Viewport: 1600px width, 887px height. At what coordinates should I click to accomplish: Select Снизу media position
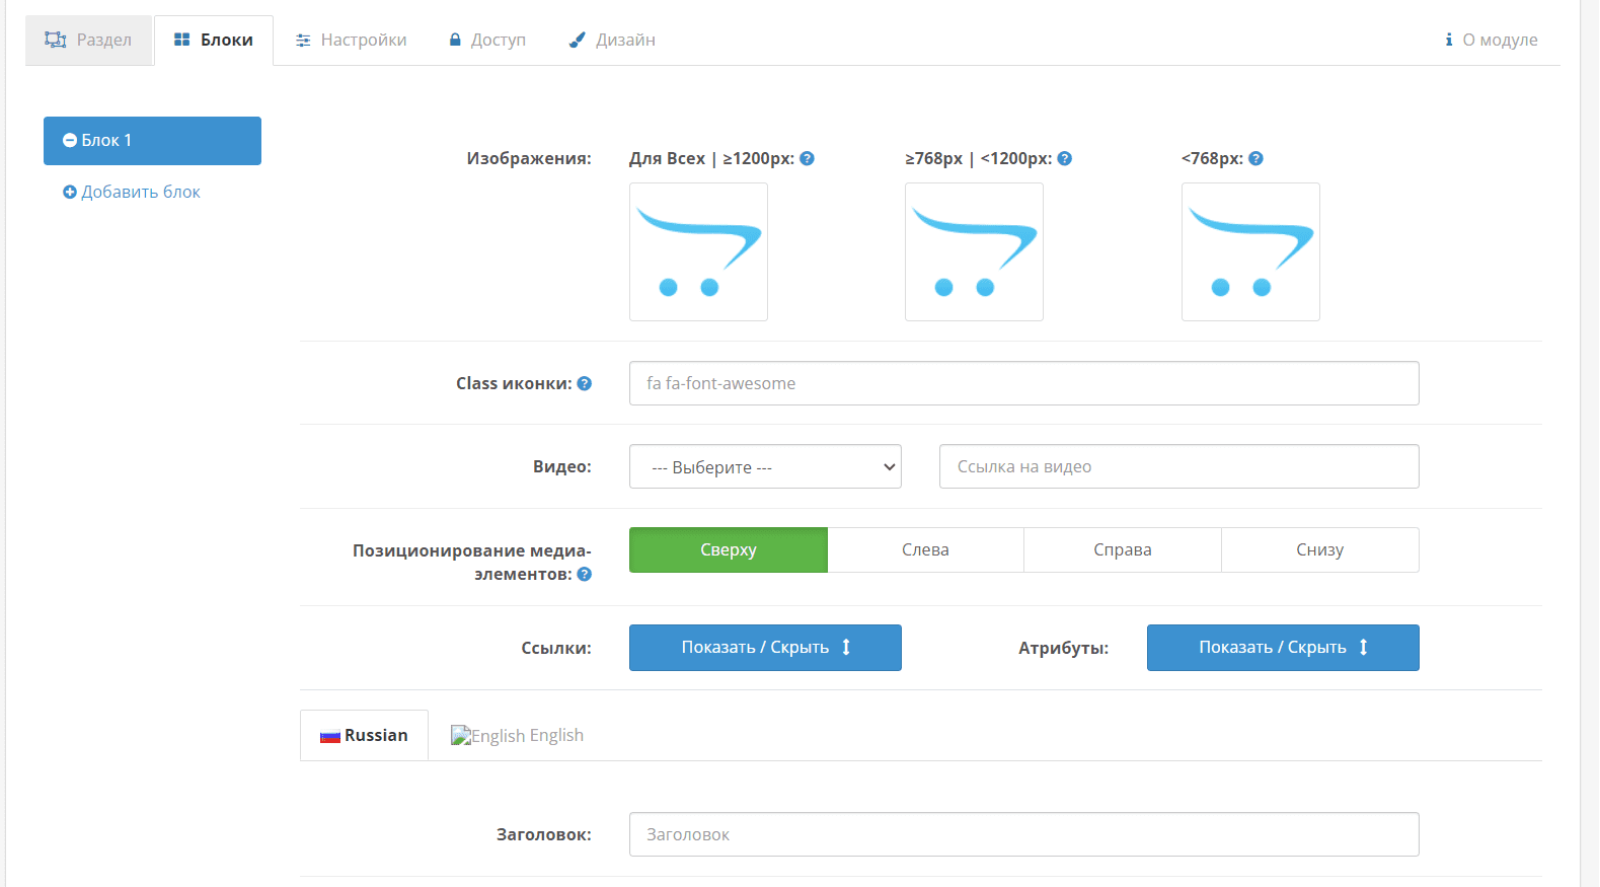pos(1320,550)
